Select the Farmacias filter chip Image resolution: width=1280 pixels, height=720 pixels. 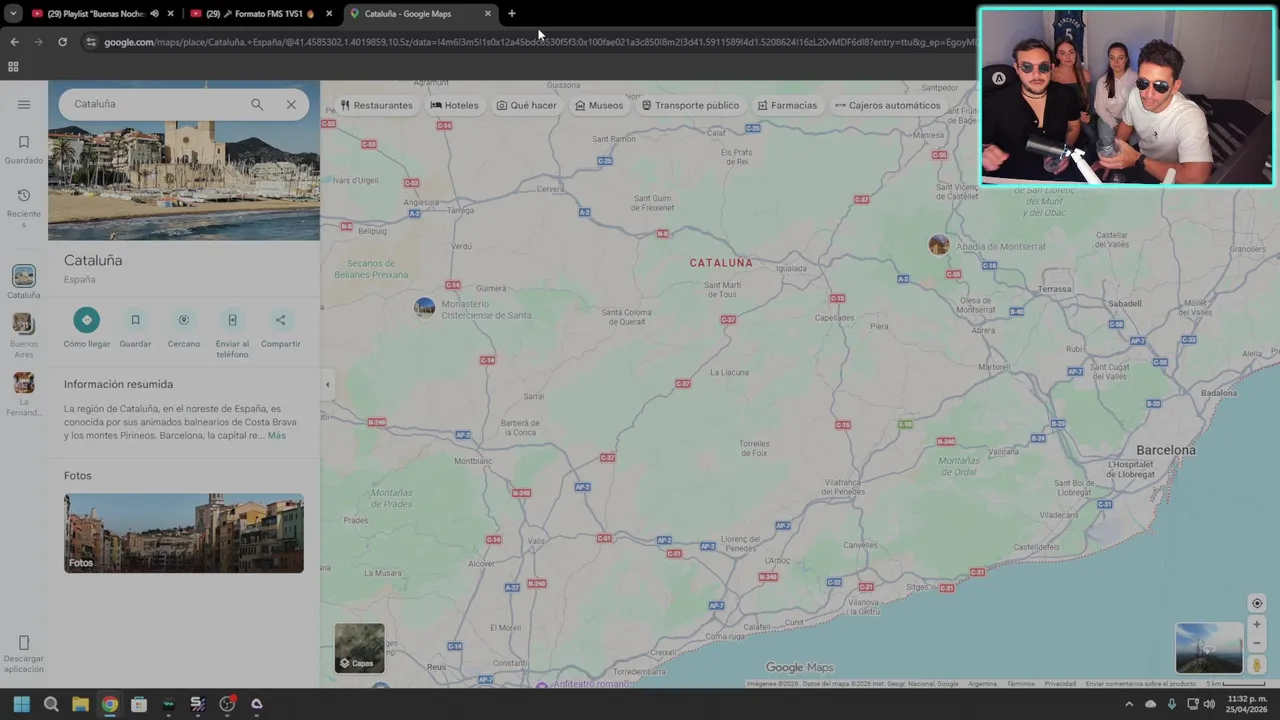787,105
